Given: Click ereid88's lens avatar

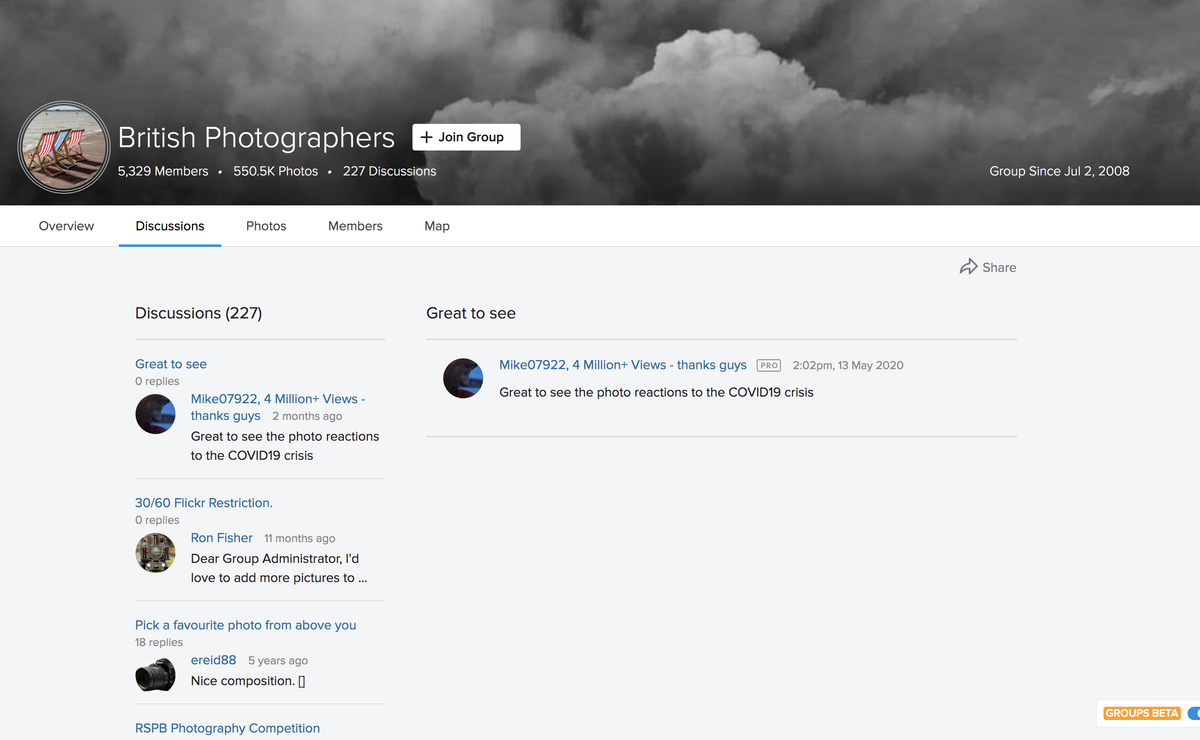Looking at the screenshot, I should [x=155, y=675].
